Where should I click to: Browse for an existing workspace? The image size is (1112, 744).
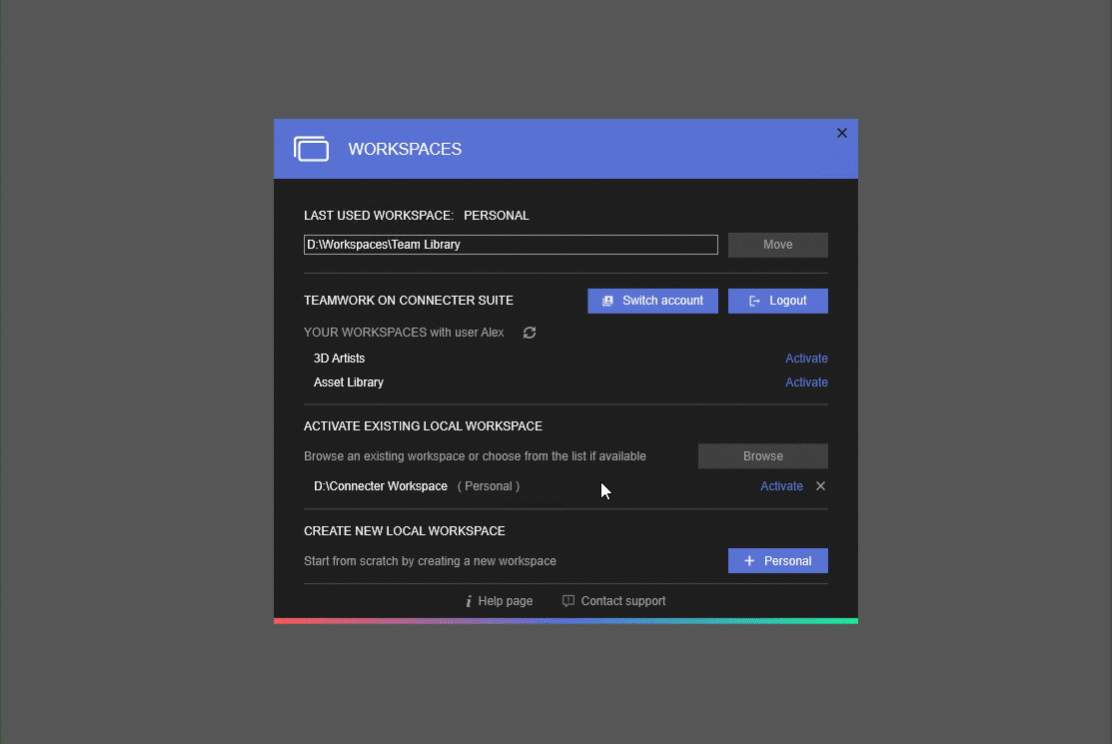click(x=762, y=456)
